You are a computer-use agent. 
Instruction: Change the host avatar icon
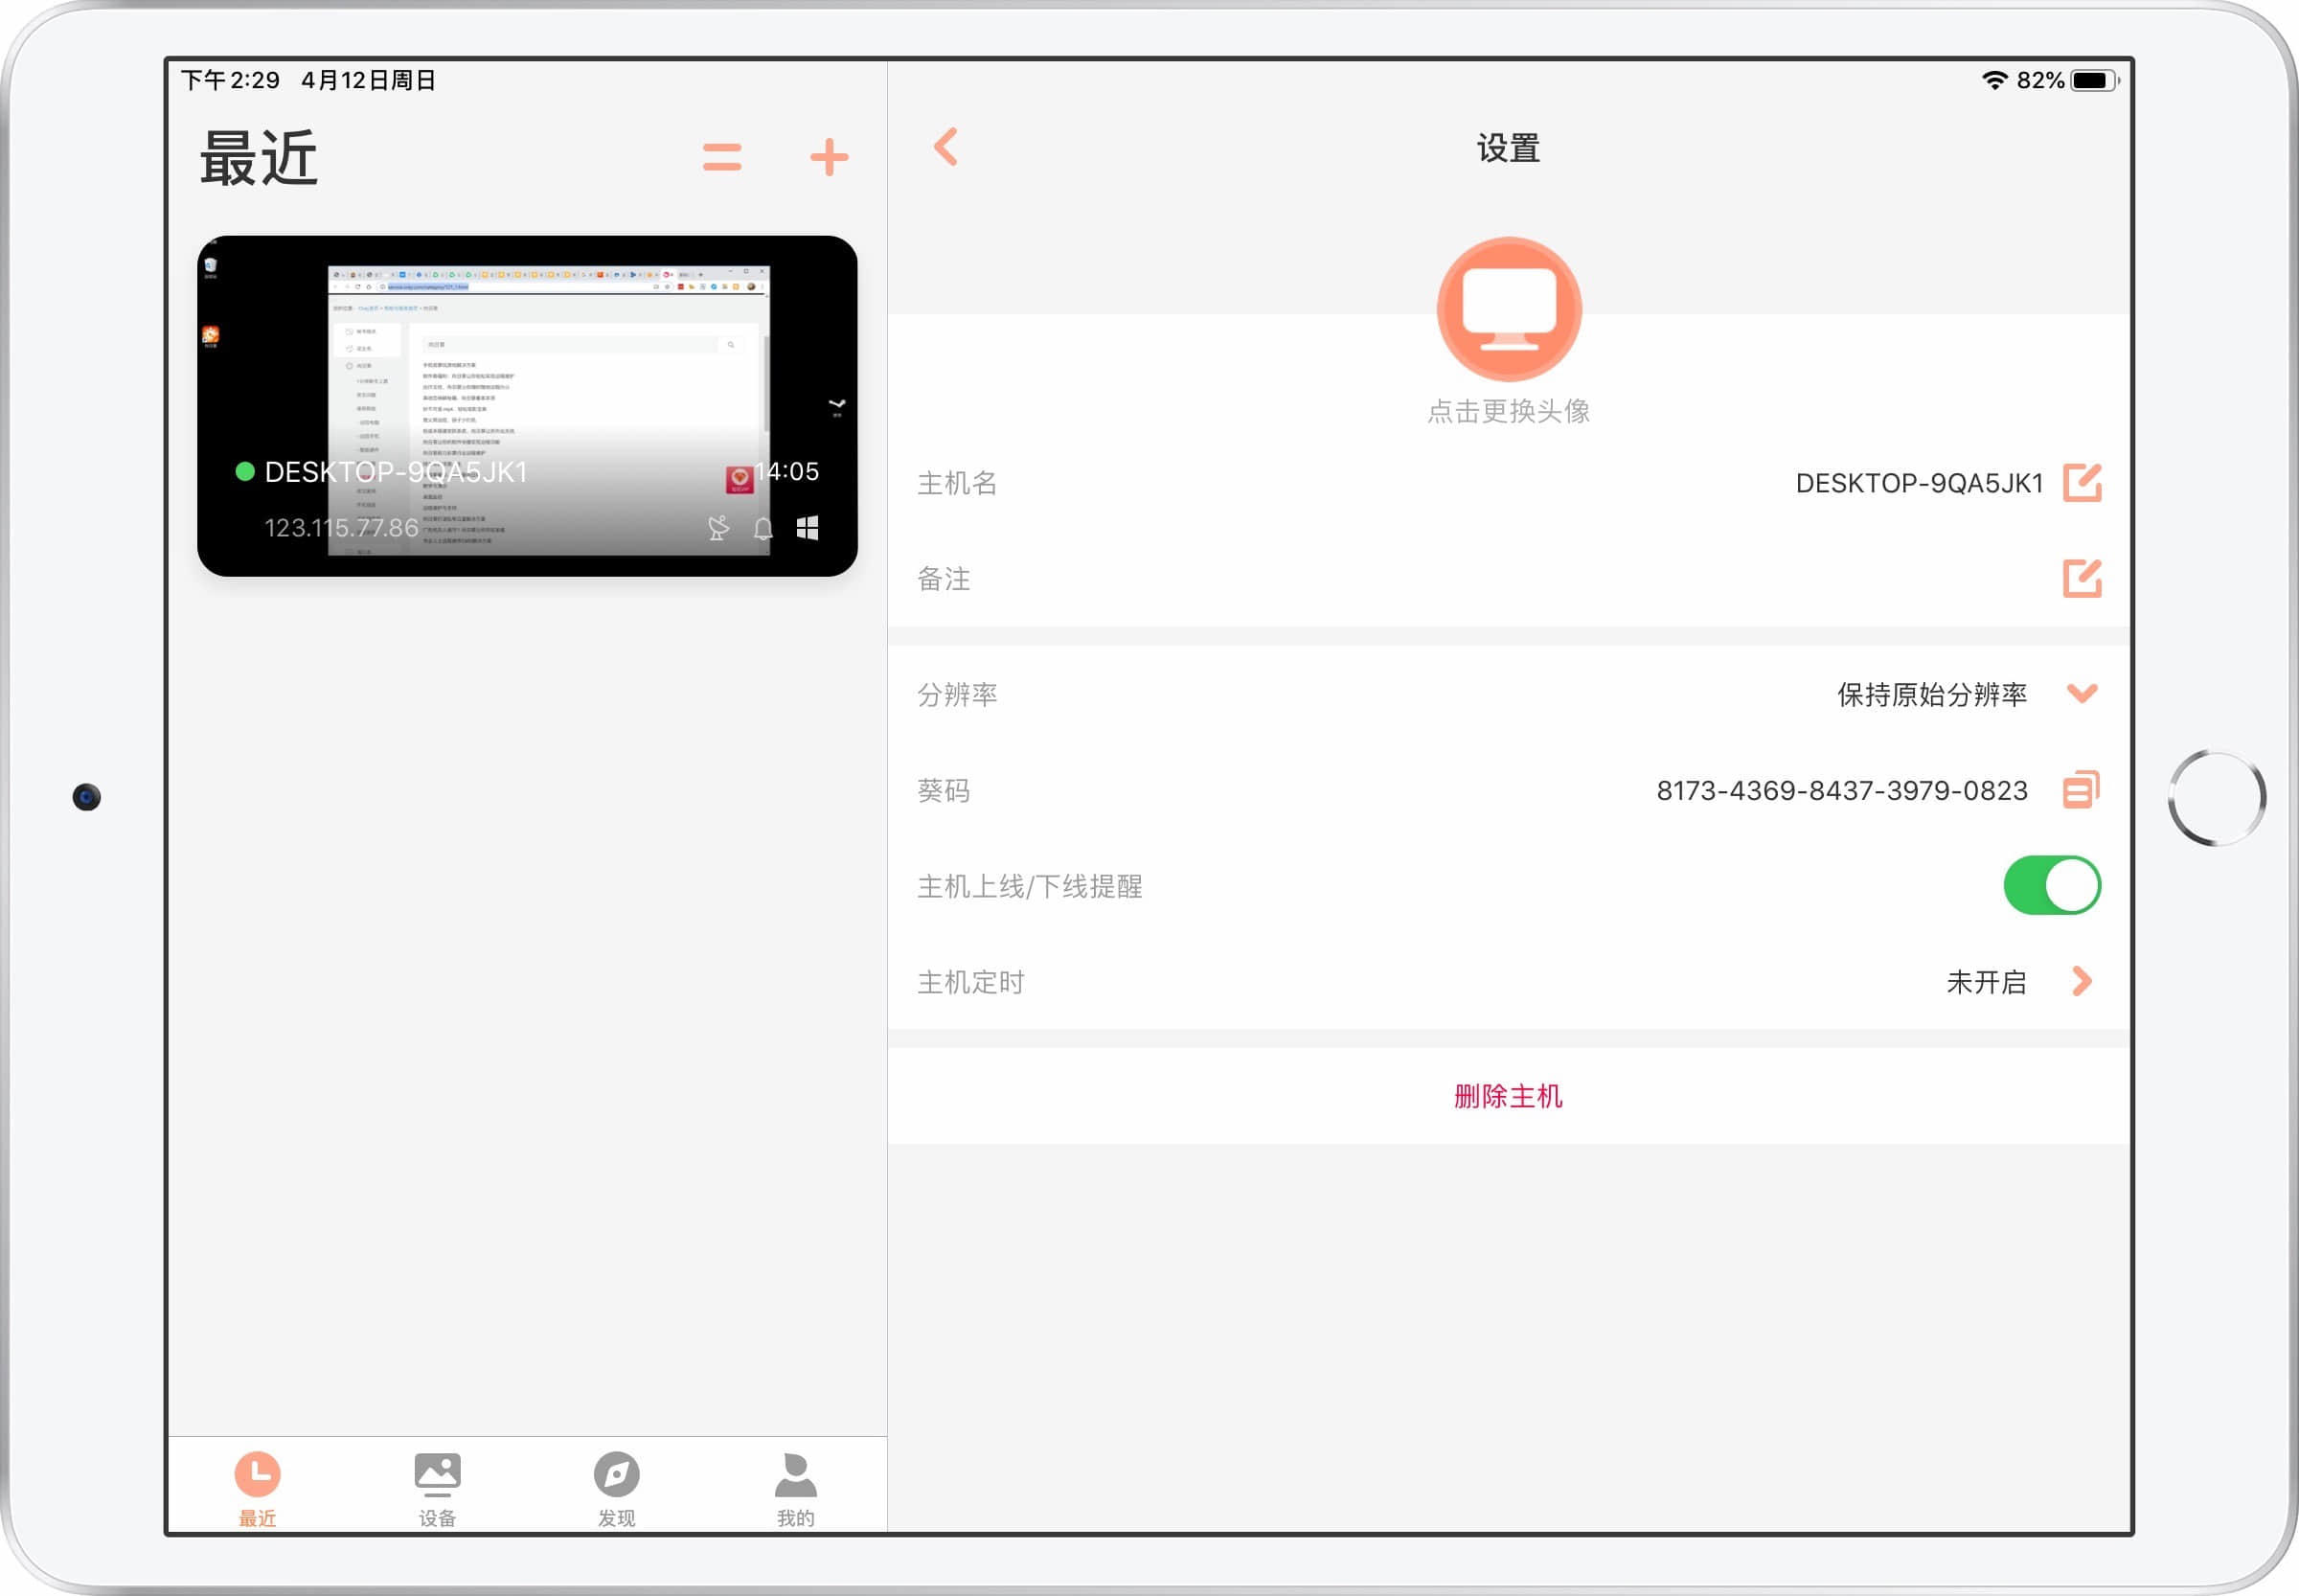click(x=1508, y=309)
